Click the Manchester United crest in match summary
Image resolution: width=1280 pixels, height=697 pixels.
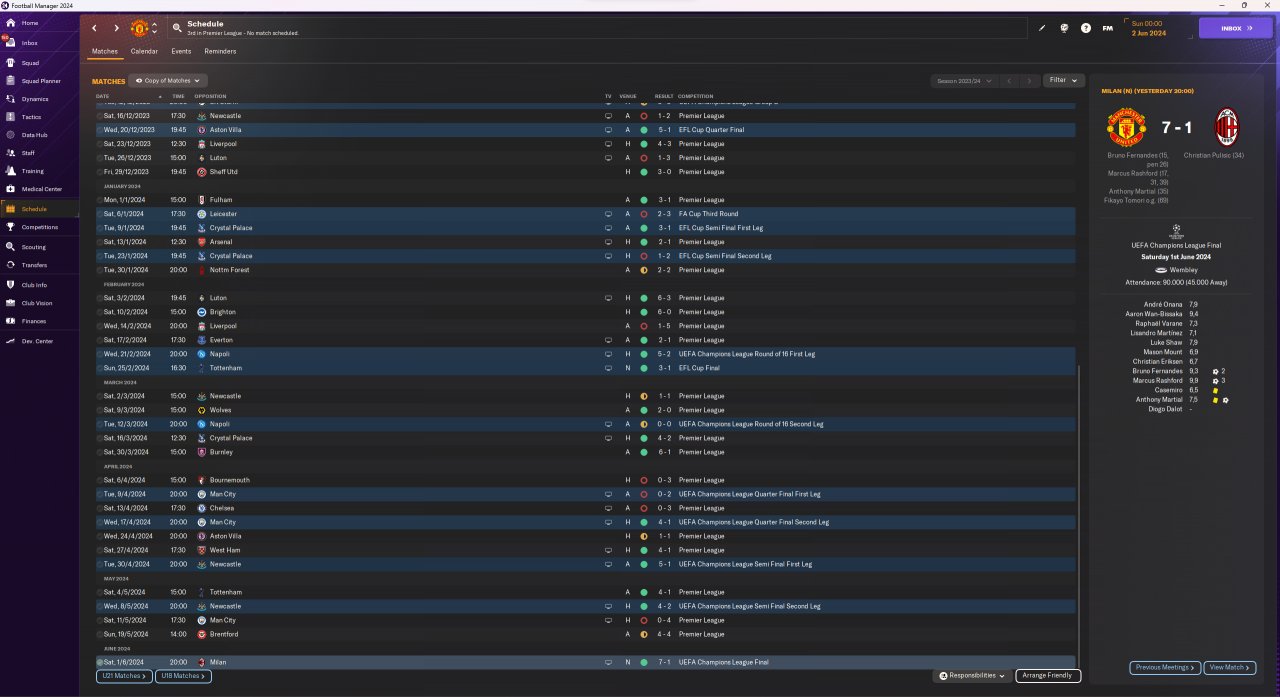1125,128
